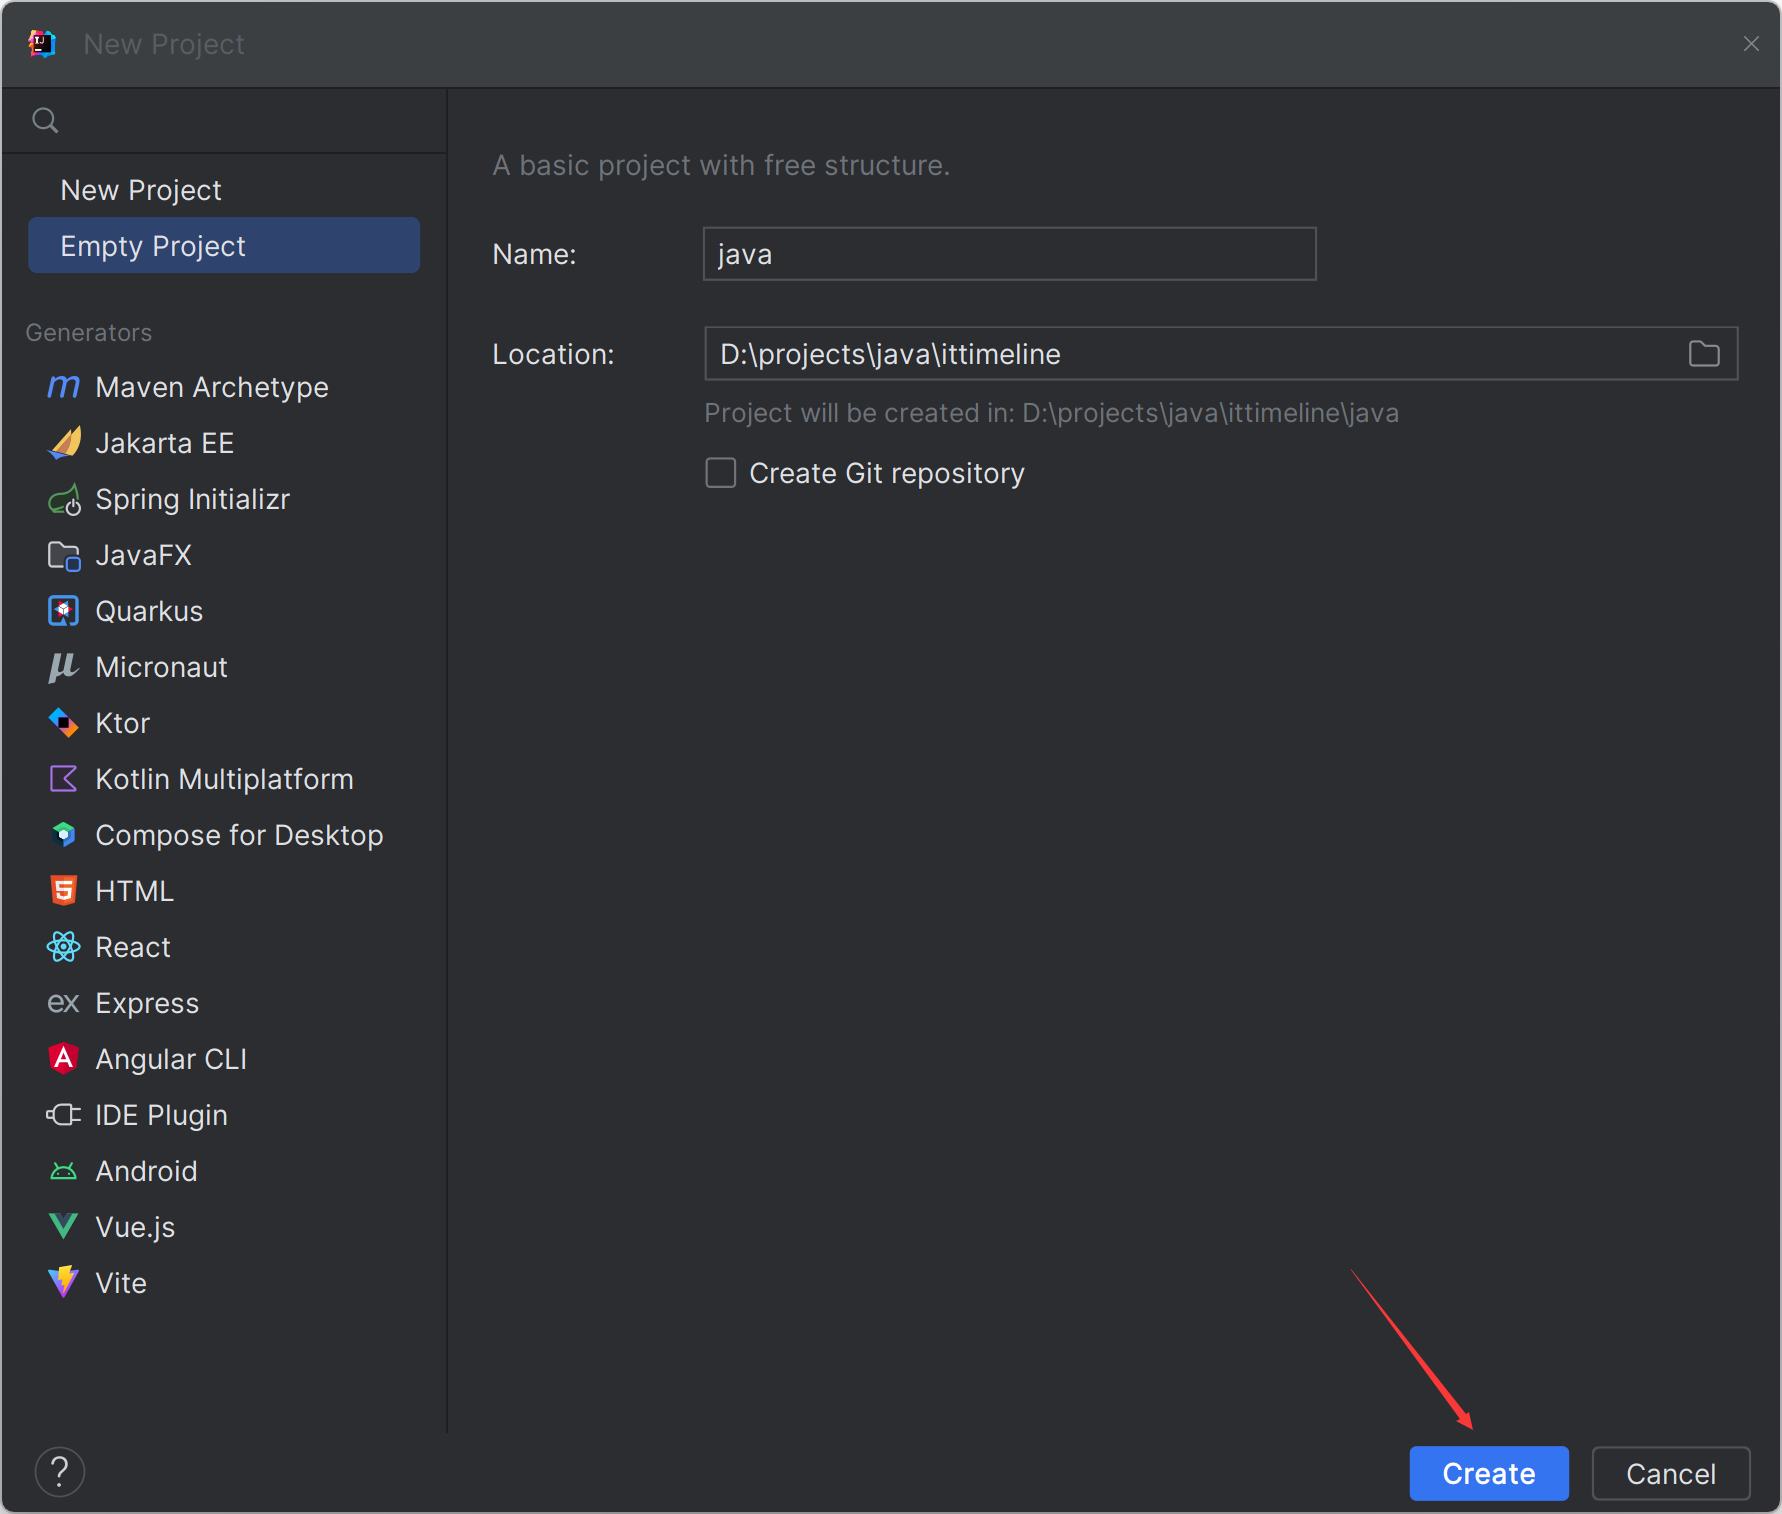Select the Quarkus label
1782x1514 pixels.
click(x=149, y=611)
